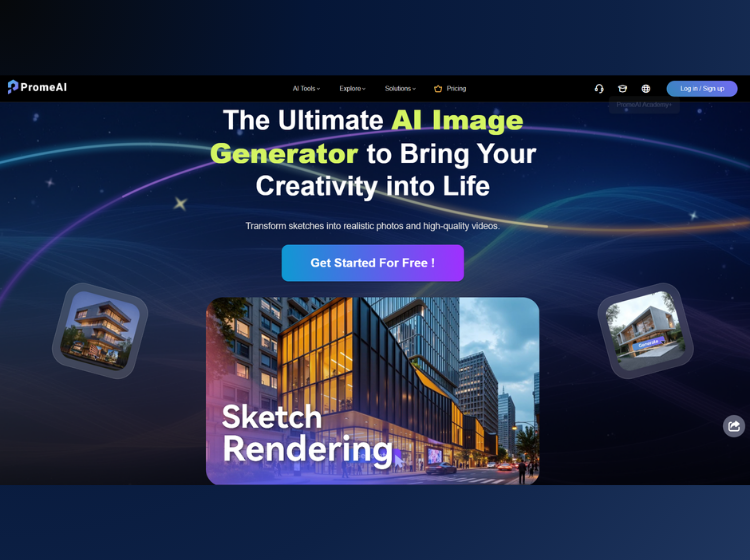Click the Log in / Sign up button

pyautogui.click(x=702, y=88)
